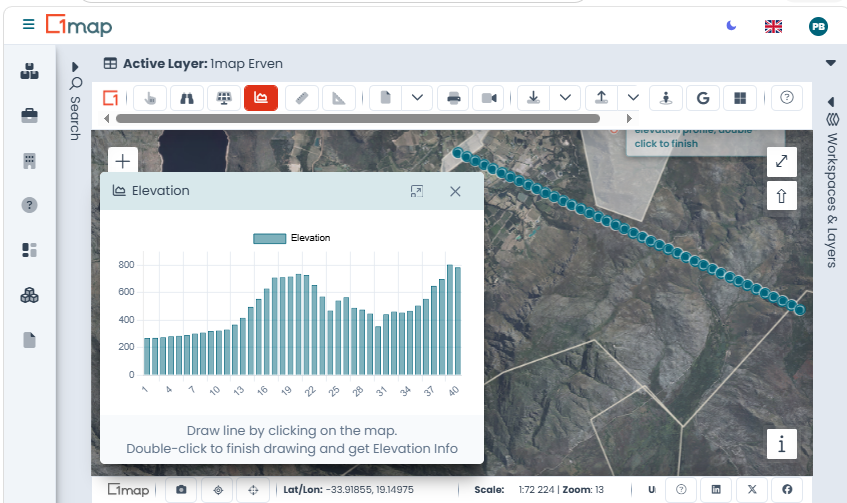847x503 pixels.
Task: Pop out the Elevation panel
Action: click(416, 191)
